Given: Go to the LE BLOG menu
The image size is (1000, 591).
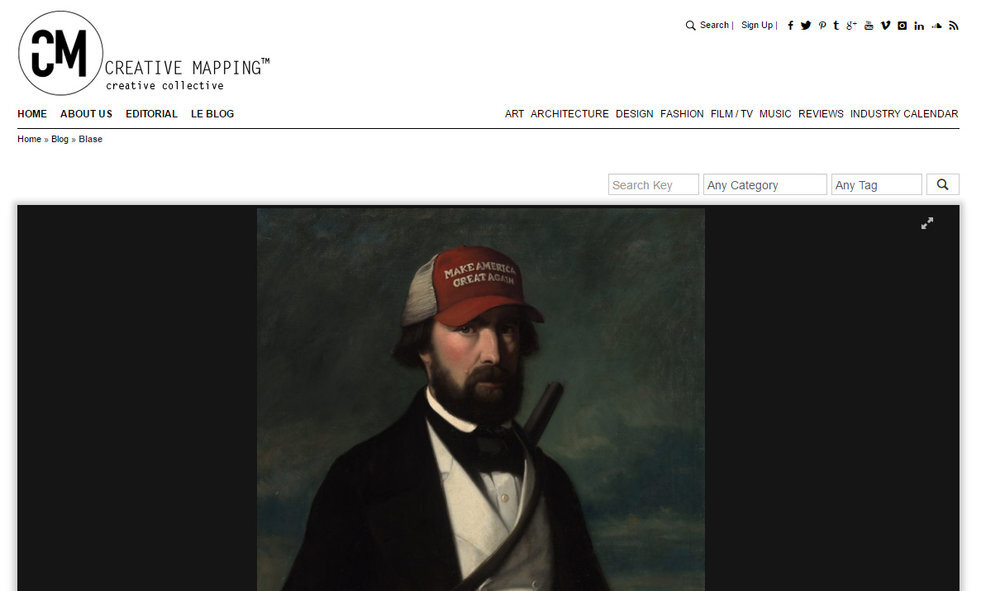Looking at the screenshot, I should click(212, 114).
